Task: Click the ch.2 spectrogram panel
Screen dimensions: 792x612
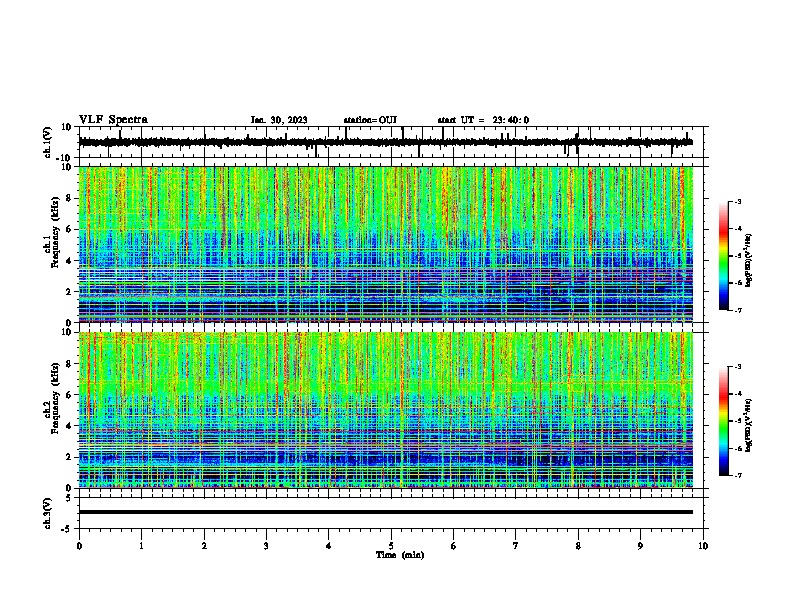Action: click(x=385, y=410)
